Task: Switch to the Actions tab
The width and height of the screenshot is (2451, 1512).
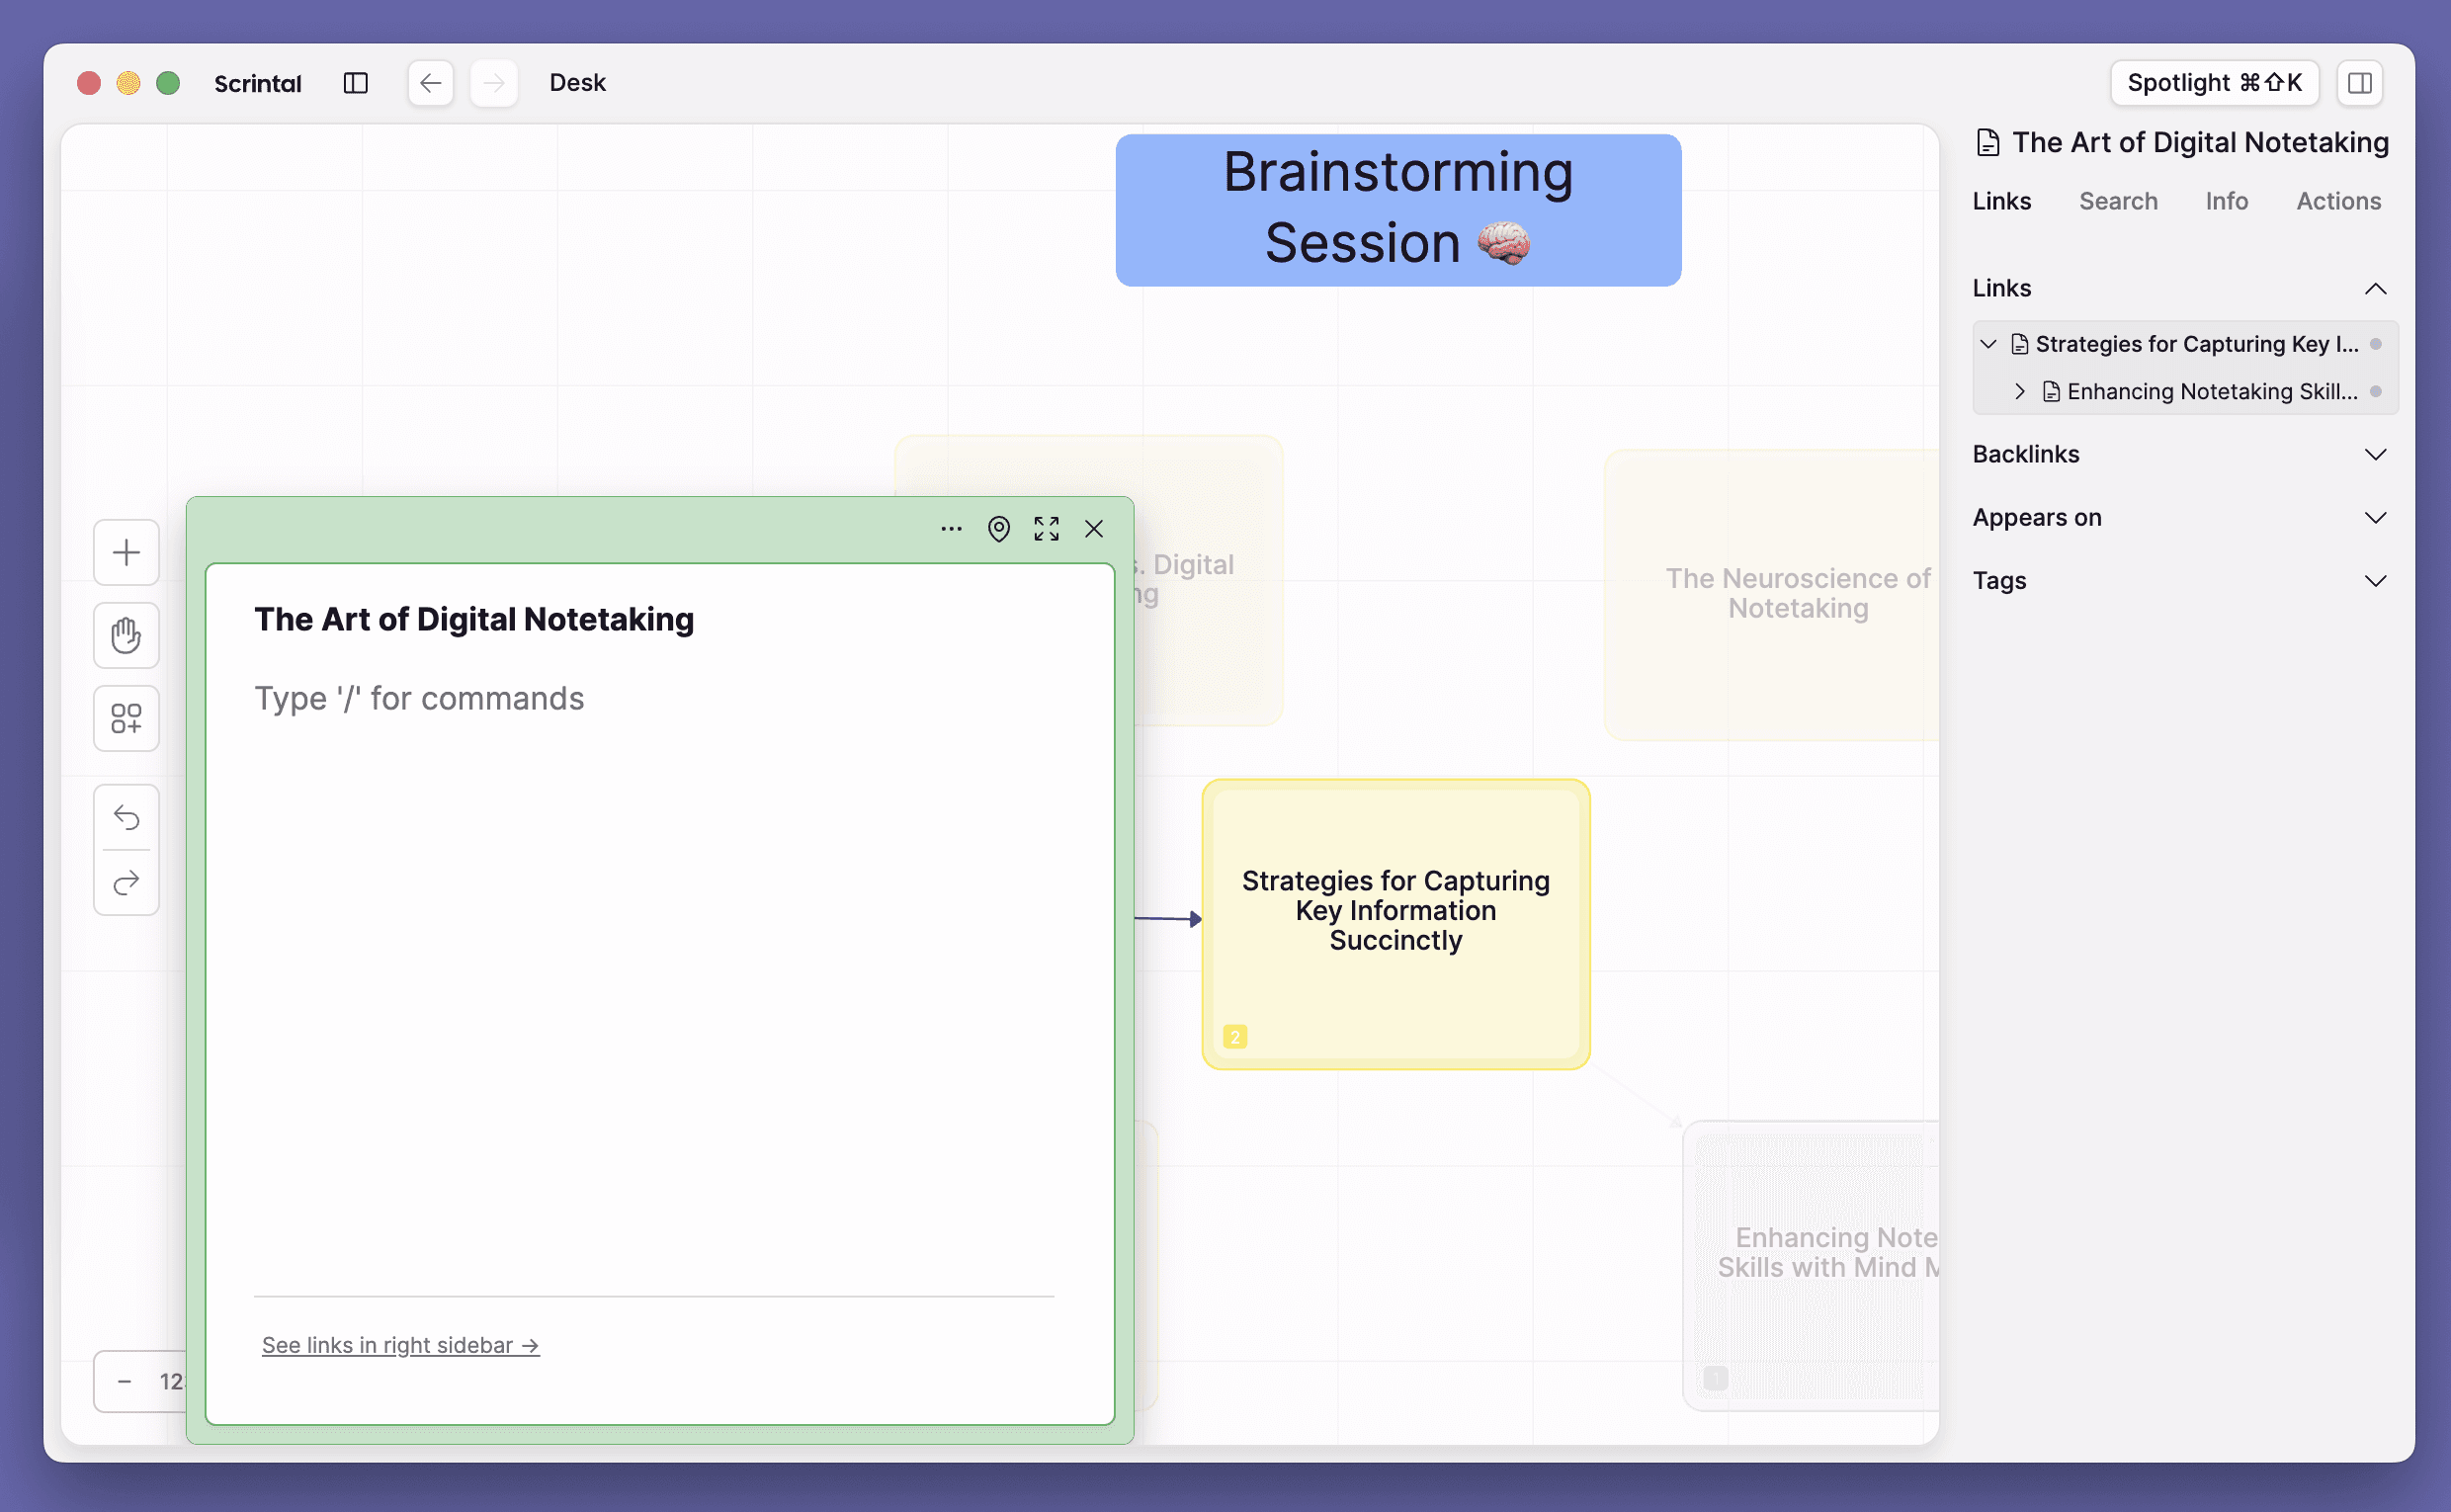Action: [x=2338, y=201]
